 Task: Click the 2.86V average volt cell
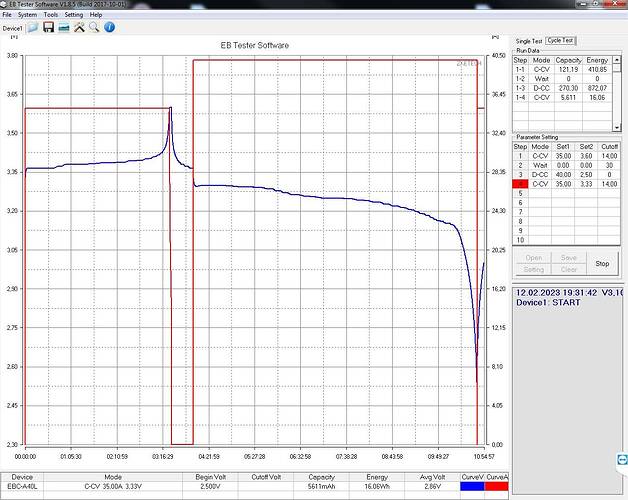tap(433, 486)
